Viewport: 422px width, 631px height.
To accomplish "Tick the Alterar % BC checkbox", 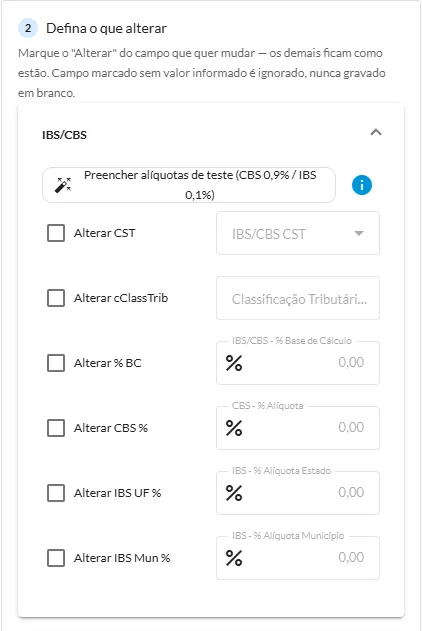I will click(x=56, y=363).
